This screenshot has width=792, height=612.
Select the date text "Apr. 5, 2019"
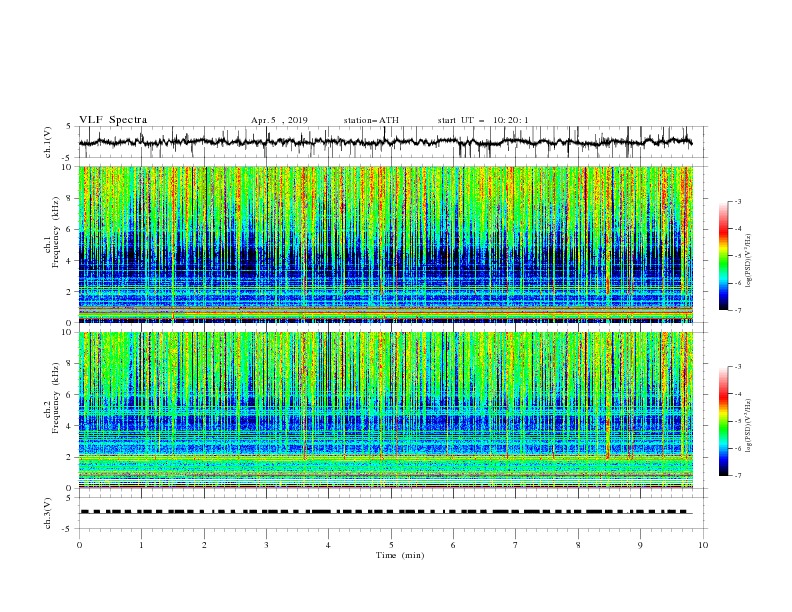click(x=279, y=120)
